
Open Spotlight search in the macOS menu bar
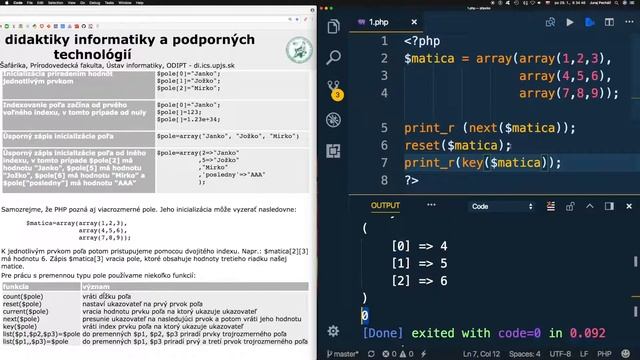(616, 2)
